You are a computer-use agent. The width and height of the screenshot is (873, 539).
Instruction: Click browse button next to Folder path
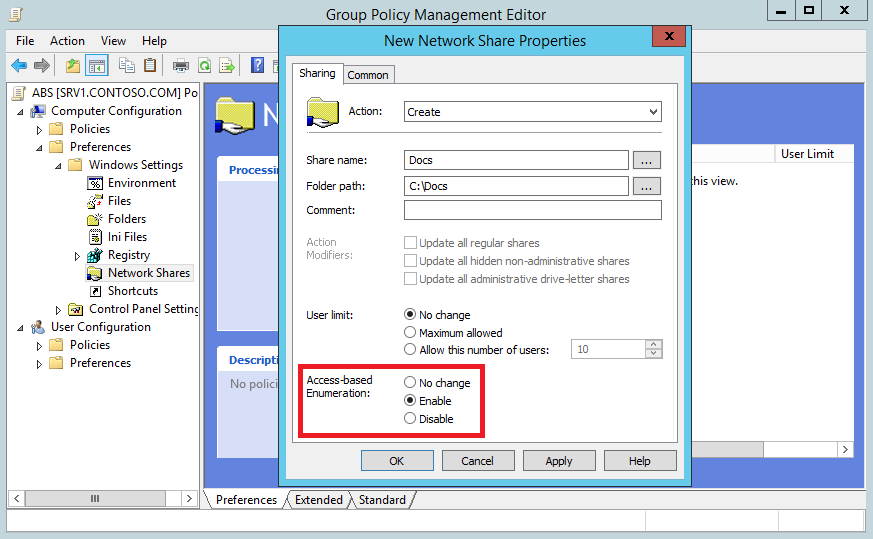[647, 186]
